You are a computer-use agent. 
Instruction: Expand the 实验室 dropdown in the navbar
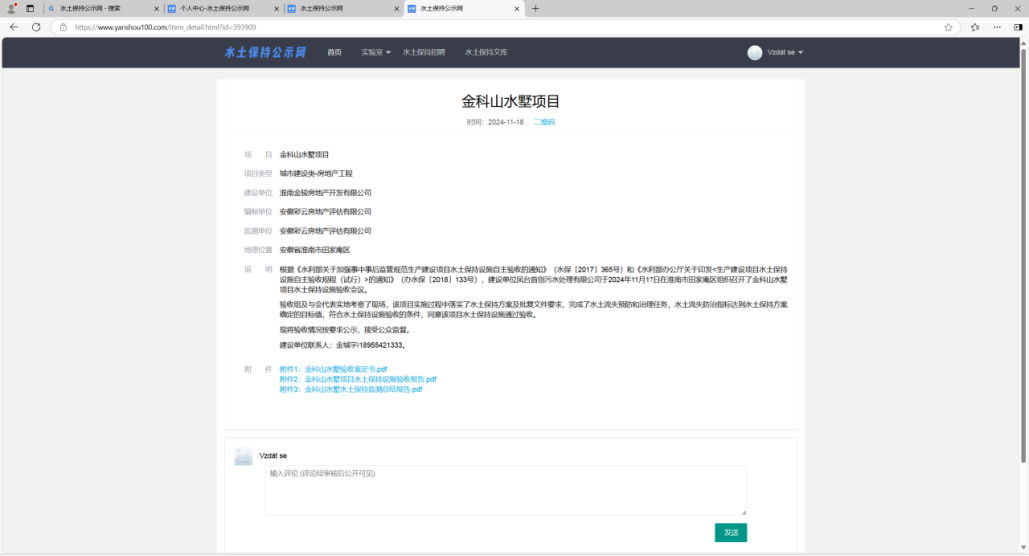pyautogui.click(x=376, y=52)
